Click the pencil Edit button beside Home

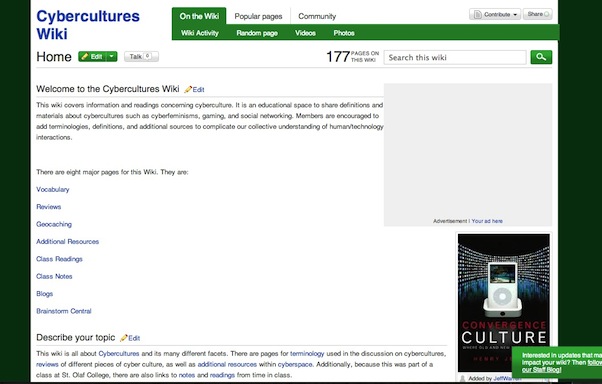92,56
